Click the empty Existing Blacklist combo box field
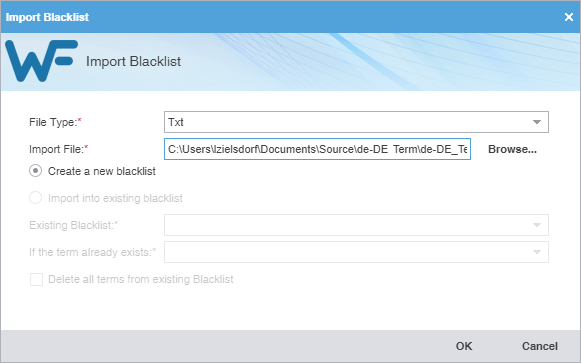 click(x=356, y=225)
